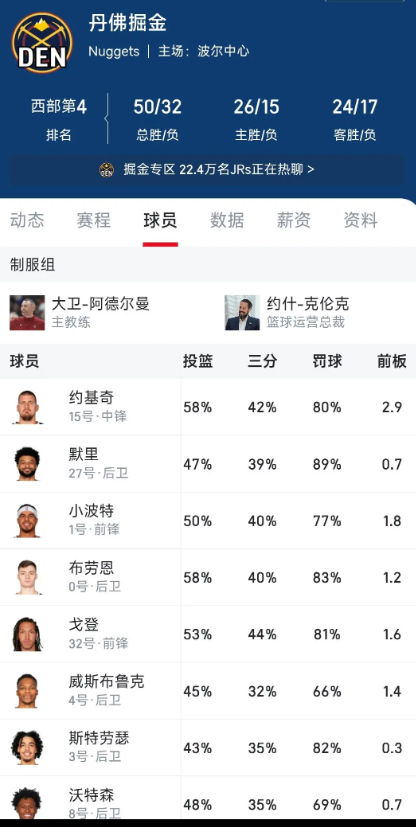This screenshot has height=827, width=416.
Task: Switch to the 动态 tab
Action: tap(27, 220)
